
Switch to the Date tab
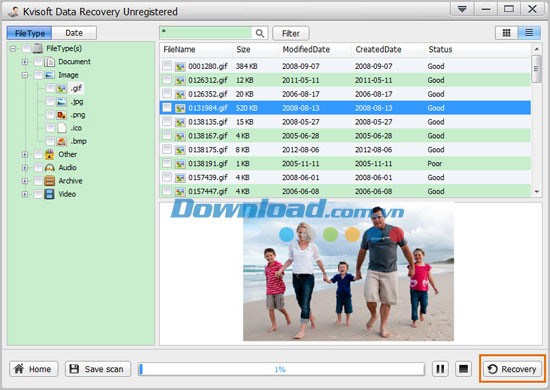[x=74, y=33]
